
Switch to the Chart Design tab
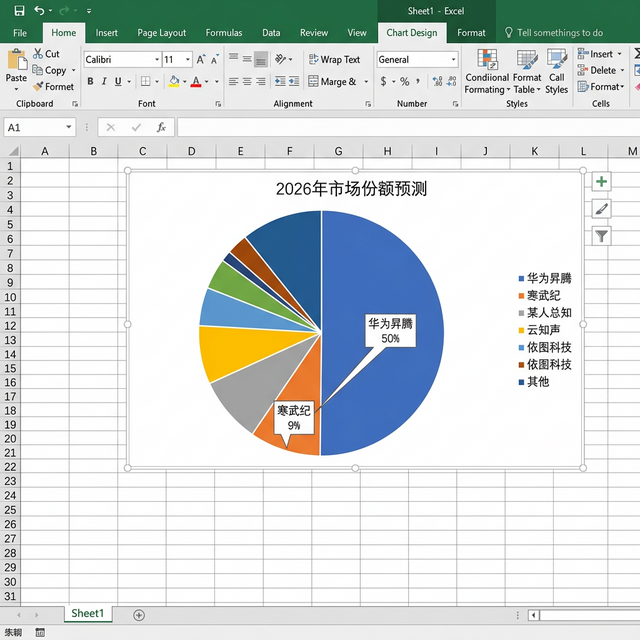pos(412,33)
